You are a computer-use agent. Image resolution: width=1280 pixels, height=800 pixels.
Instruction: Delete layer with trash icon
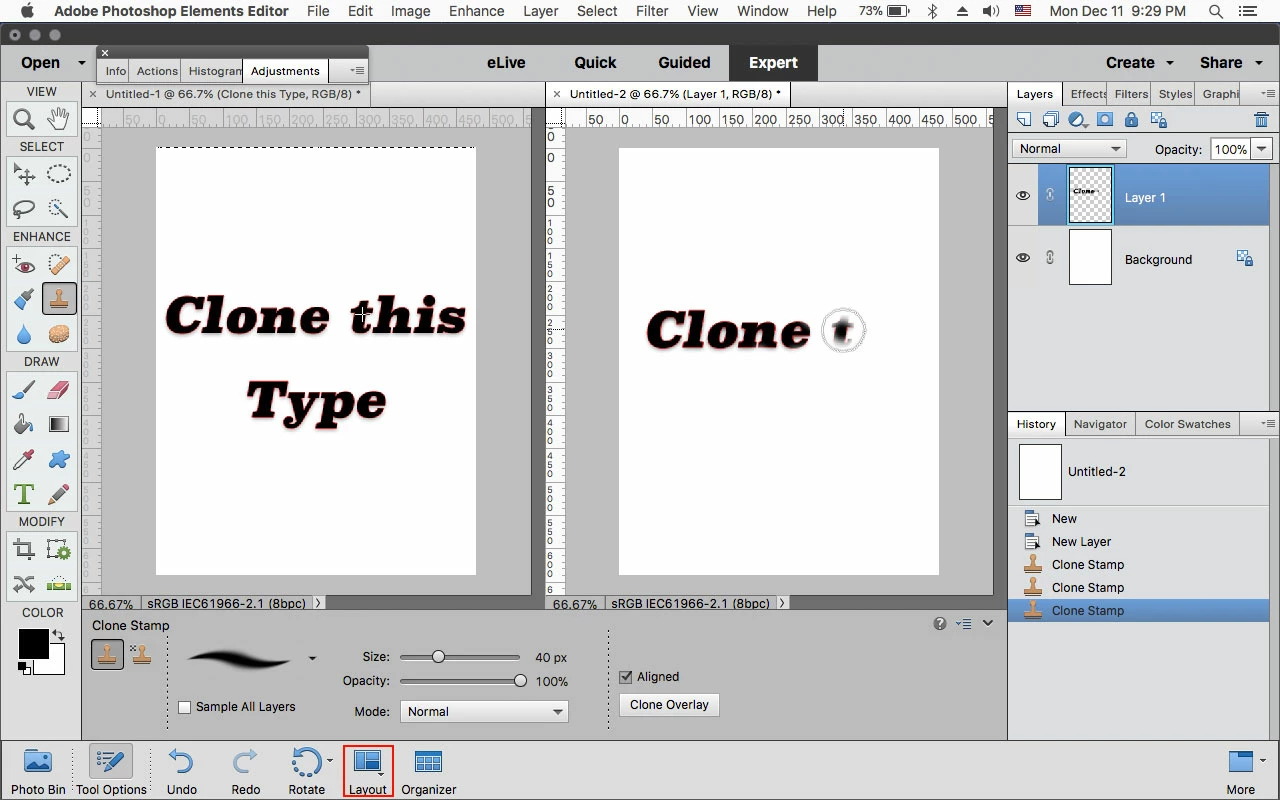pos(1261,120)
